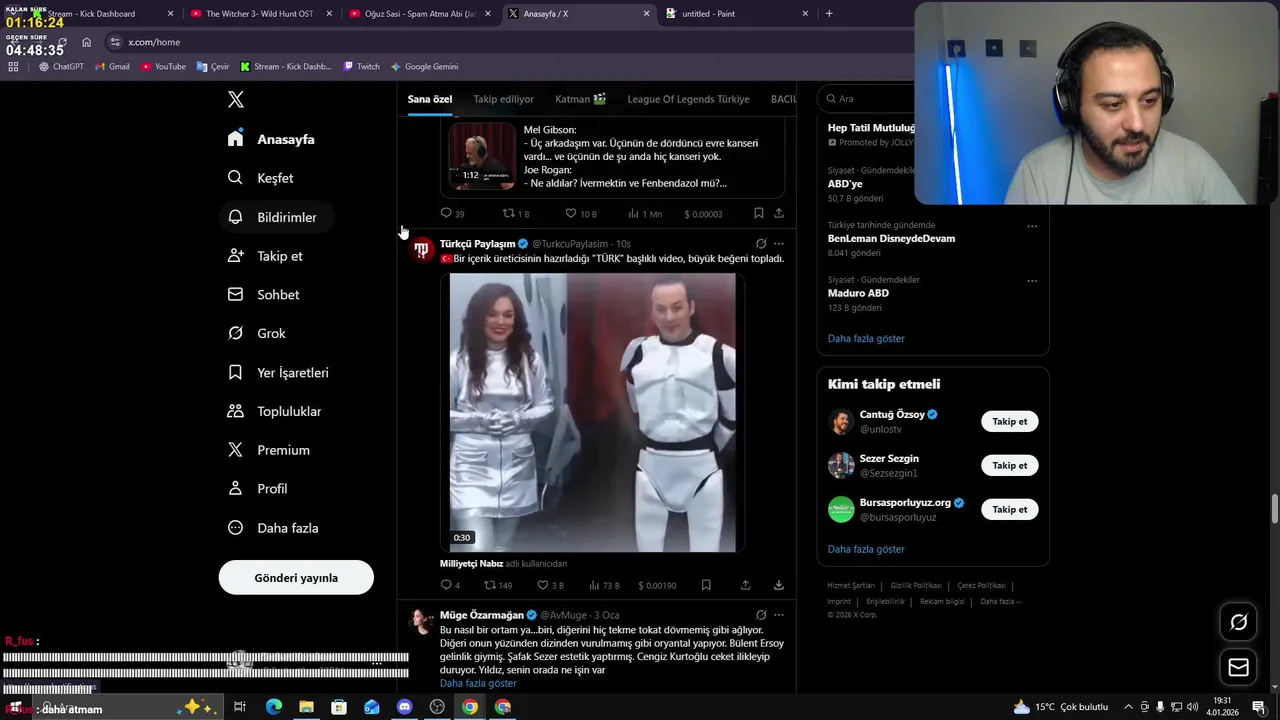Open BenLeman DisneydeDevam trend
Image resolution: width=1280 pixels, height=720 pixels.
click(x=891, y=238)
